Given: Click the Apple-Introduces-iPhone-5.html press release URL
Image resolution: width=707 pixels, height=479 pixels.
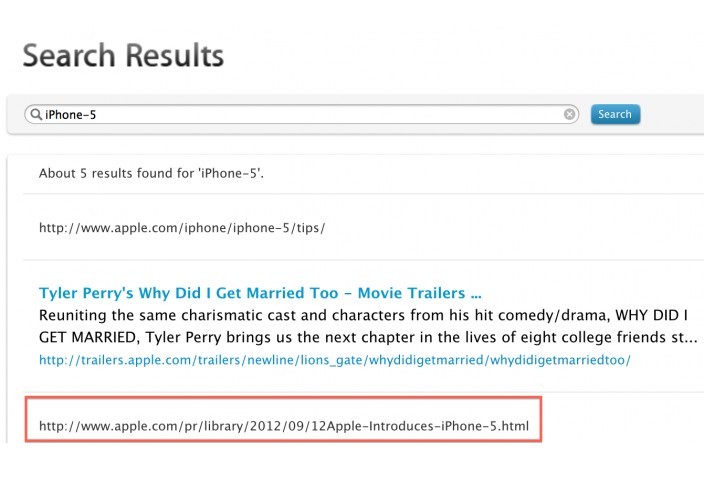Looking at the screenshot, I should tap(284, 426).
